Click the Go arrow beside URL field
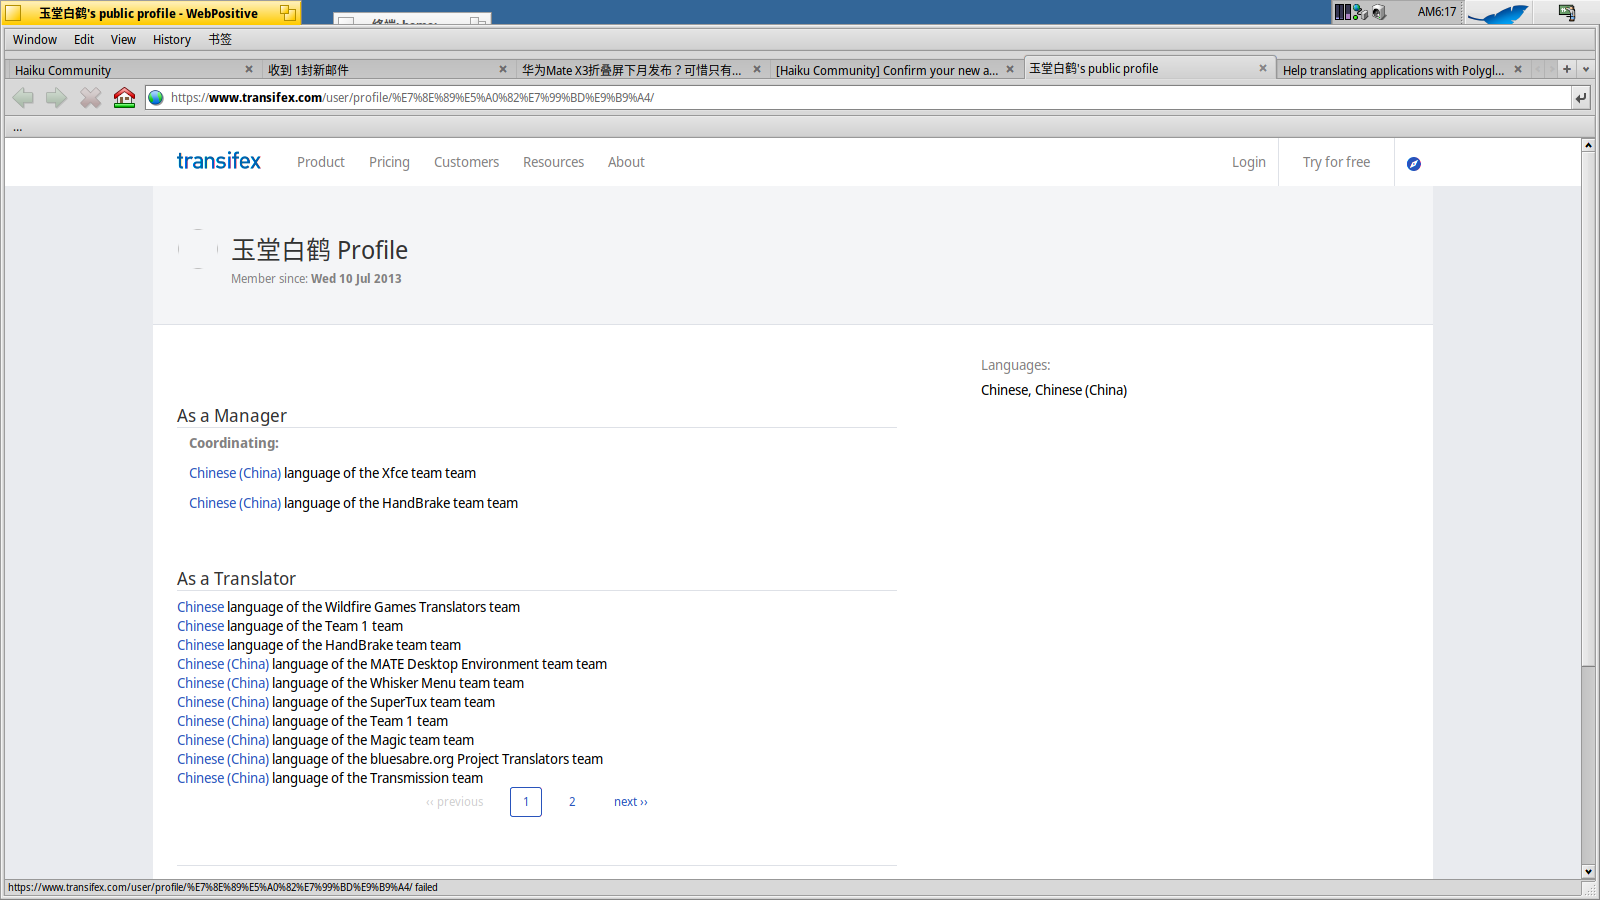The height and width of the screenshot is (900, 1600). click(x=1580, y=97)
